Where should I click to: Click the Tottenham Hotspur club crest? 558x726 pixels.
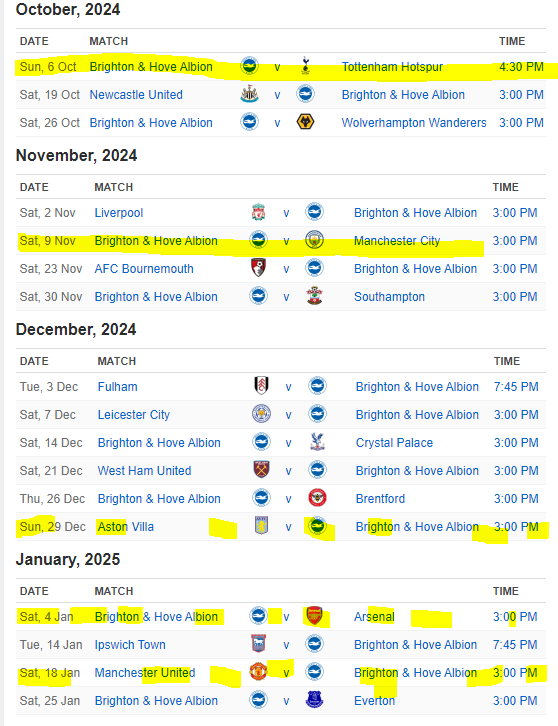pos(305,66)
